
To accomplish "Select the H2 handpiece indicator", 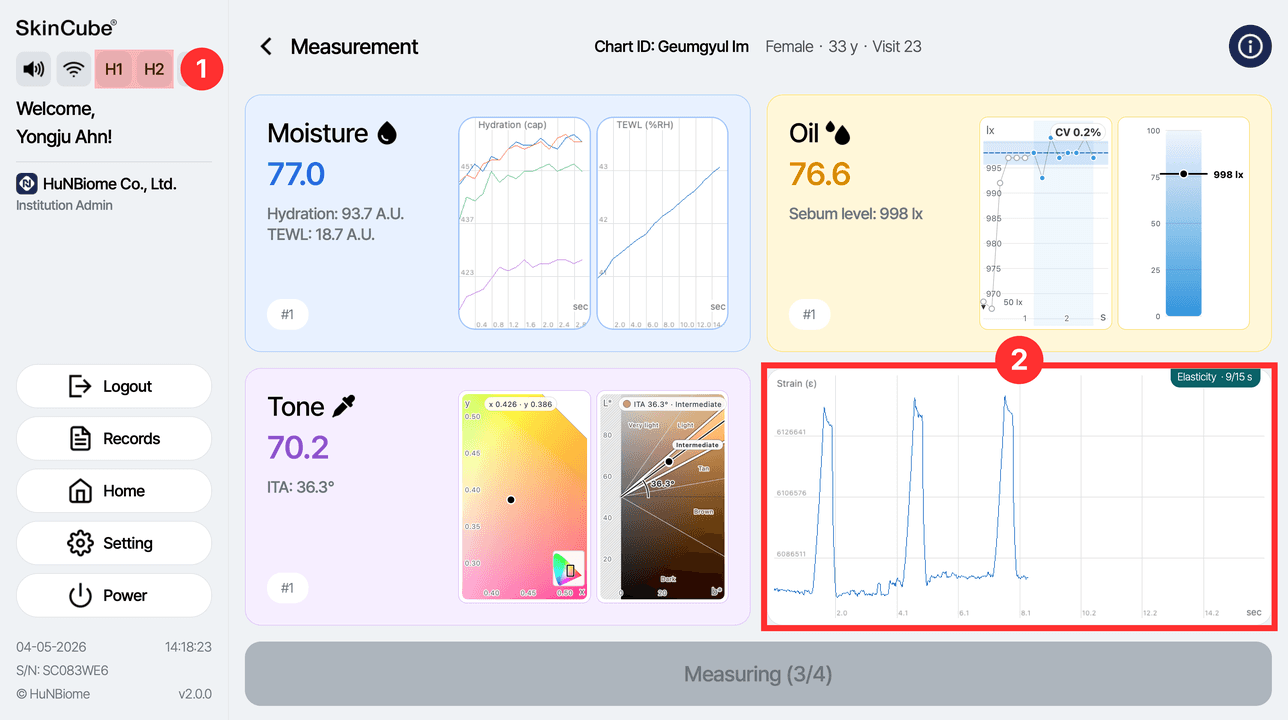I will click(154, 70).
